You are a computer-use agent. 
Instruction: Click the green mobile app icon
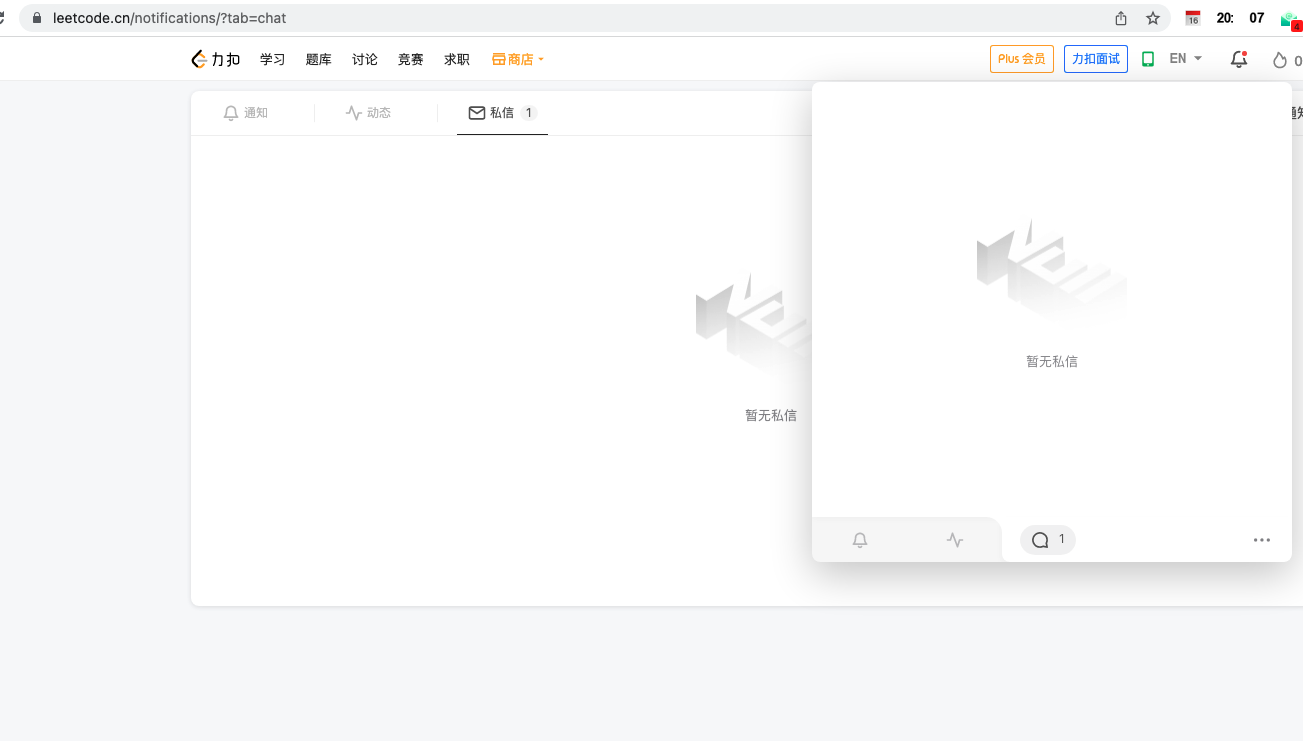[x=1148, y=59]
